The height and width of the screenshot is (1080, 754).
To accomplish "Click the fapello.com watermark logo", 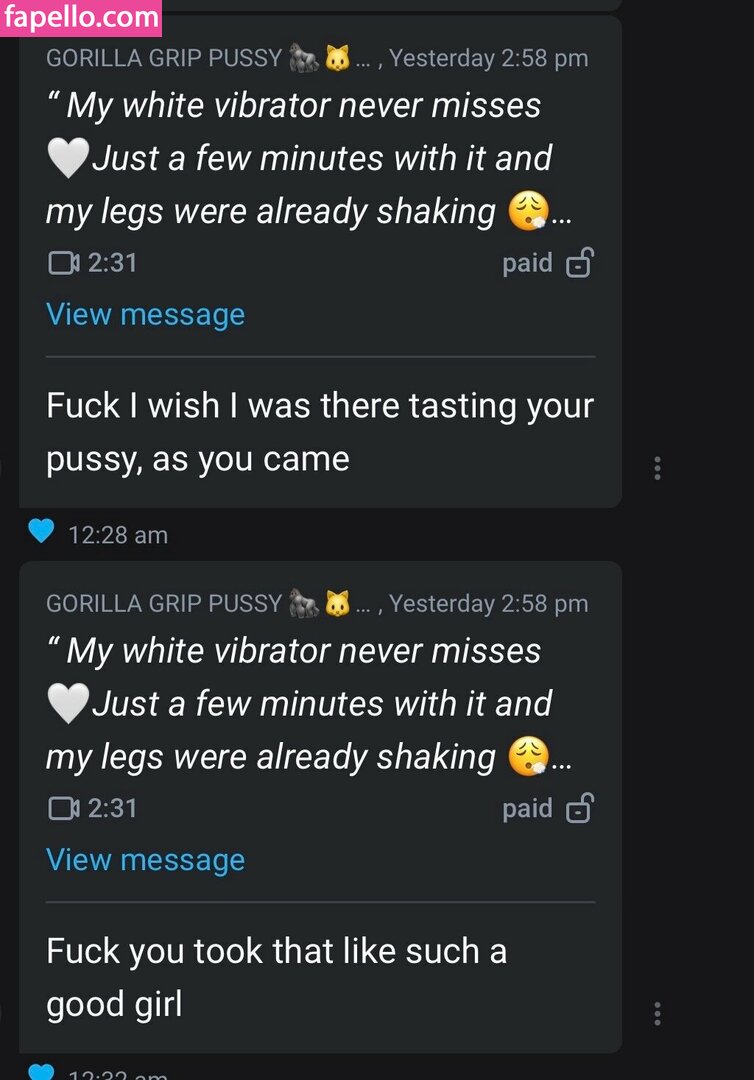I will pyautogui.click(x=80, y=18).
